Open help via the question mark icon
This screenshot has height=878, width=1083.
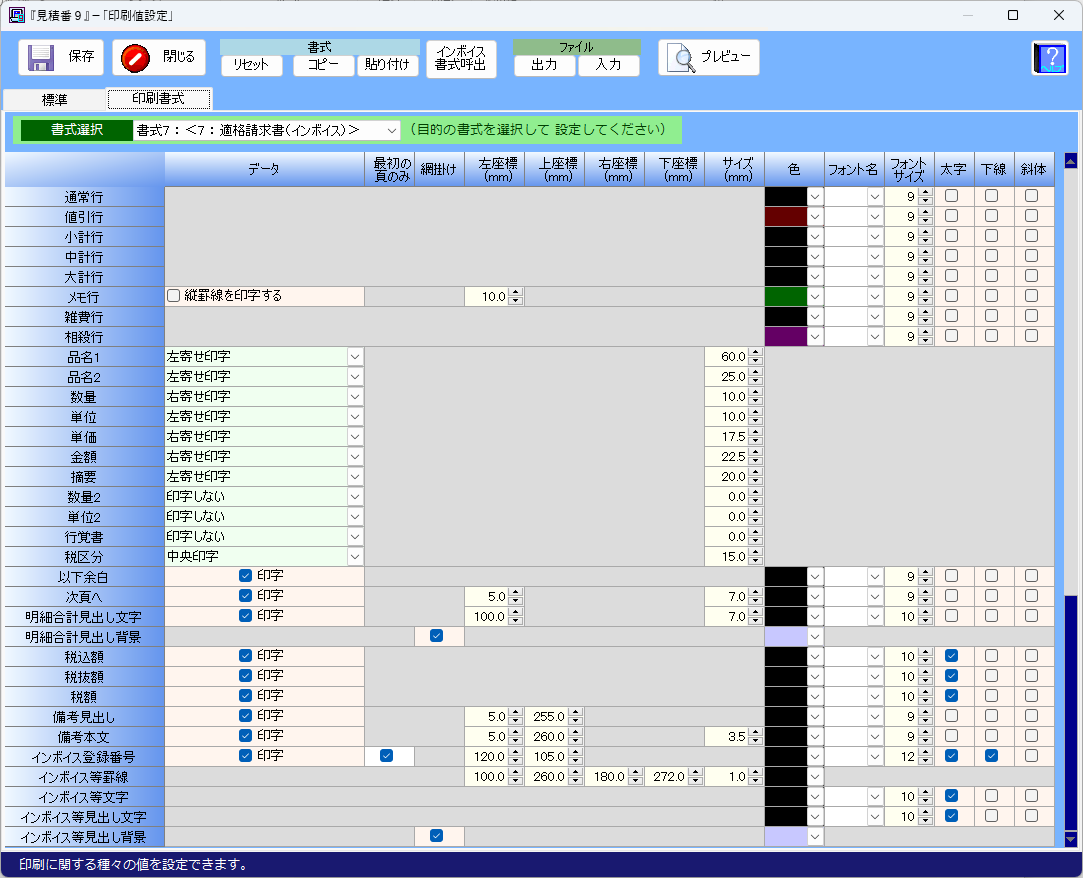click(1050, 58)
